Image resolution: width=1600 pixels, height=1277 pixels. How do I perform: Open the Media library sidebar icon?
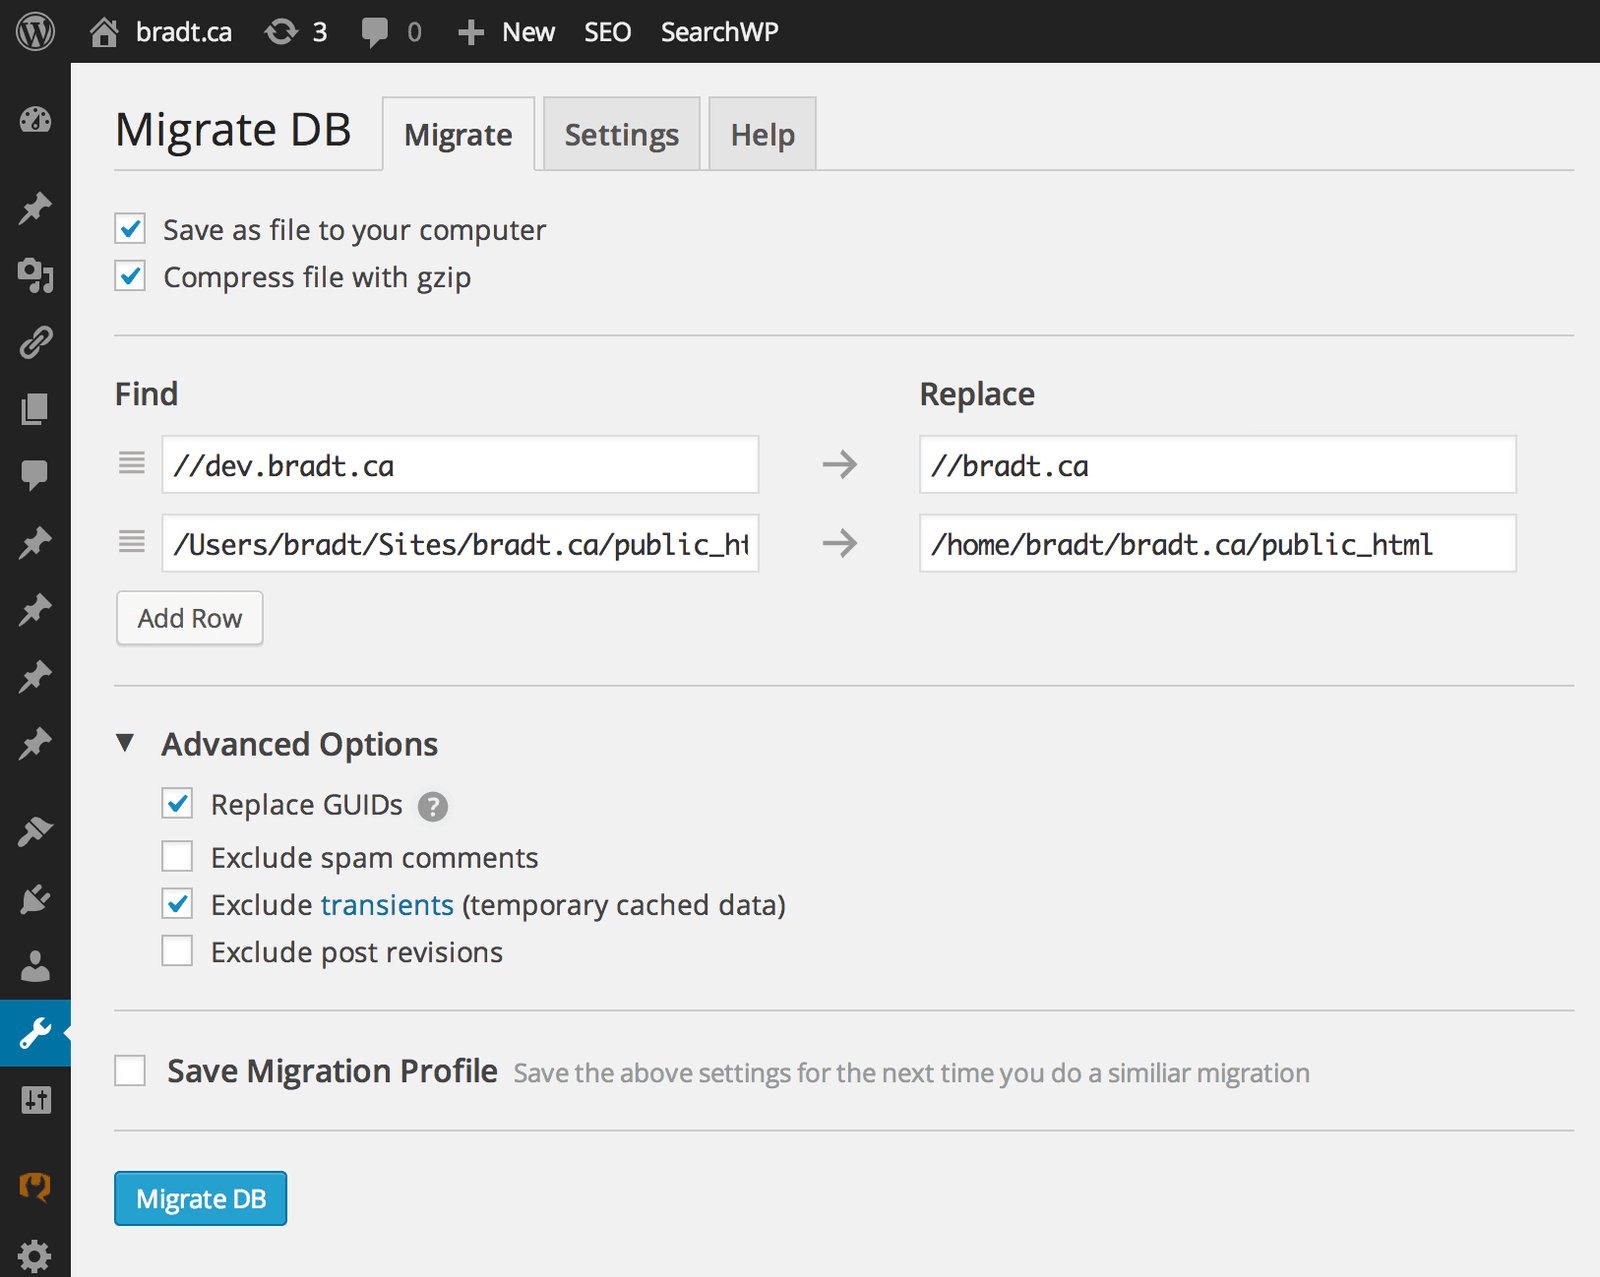[x=35, y=275]
